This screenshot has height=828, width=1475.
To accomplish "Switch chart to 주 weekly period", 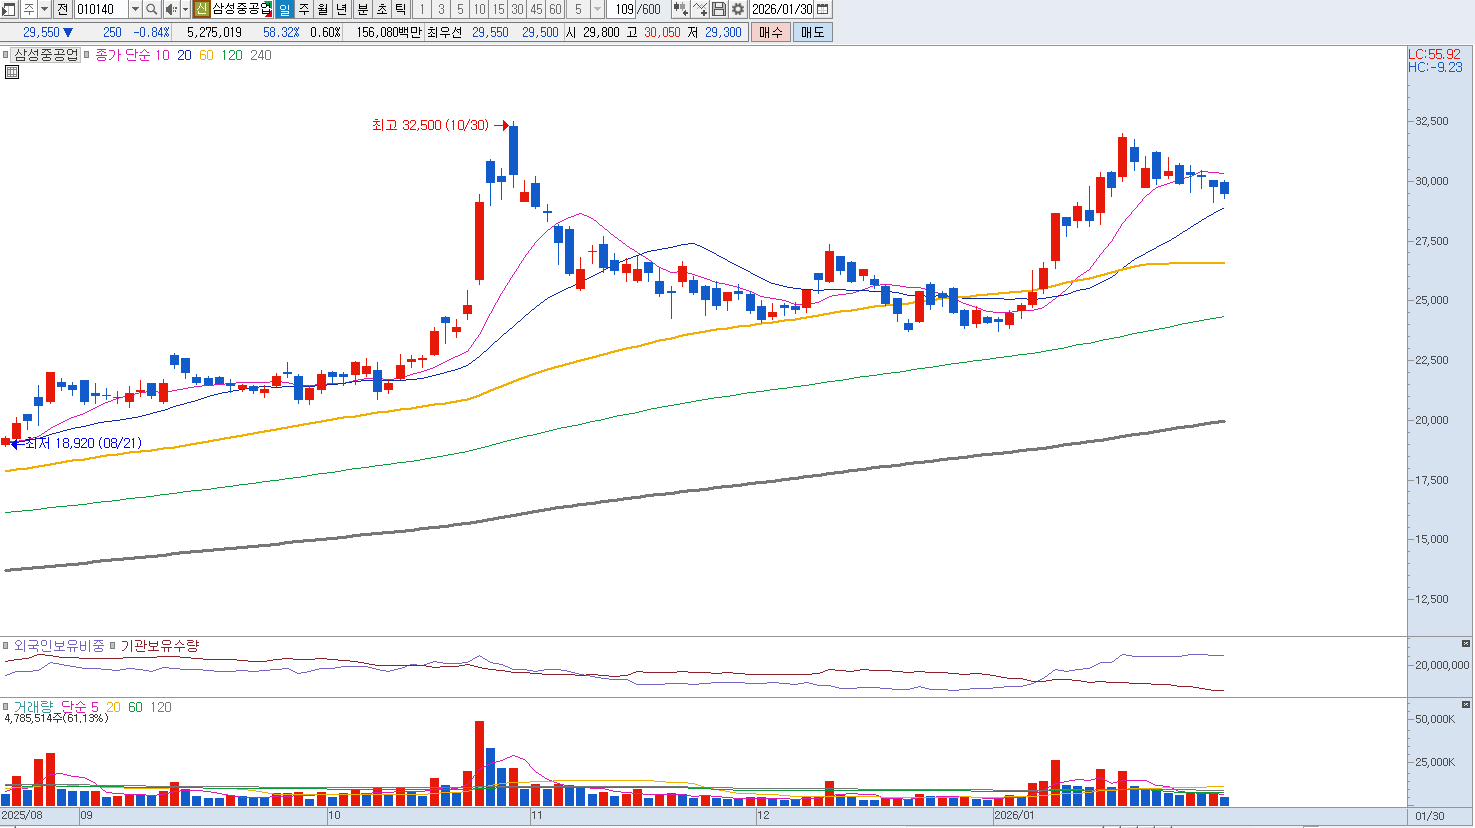I will click(304, 9).
